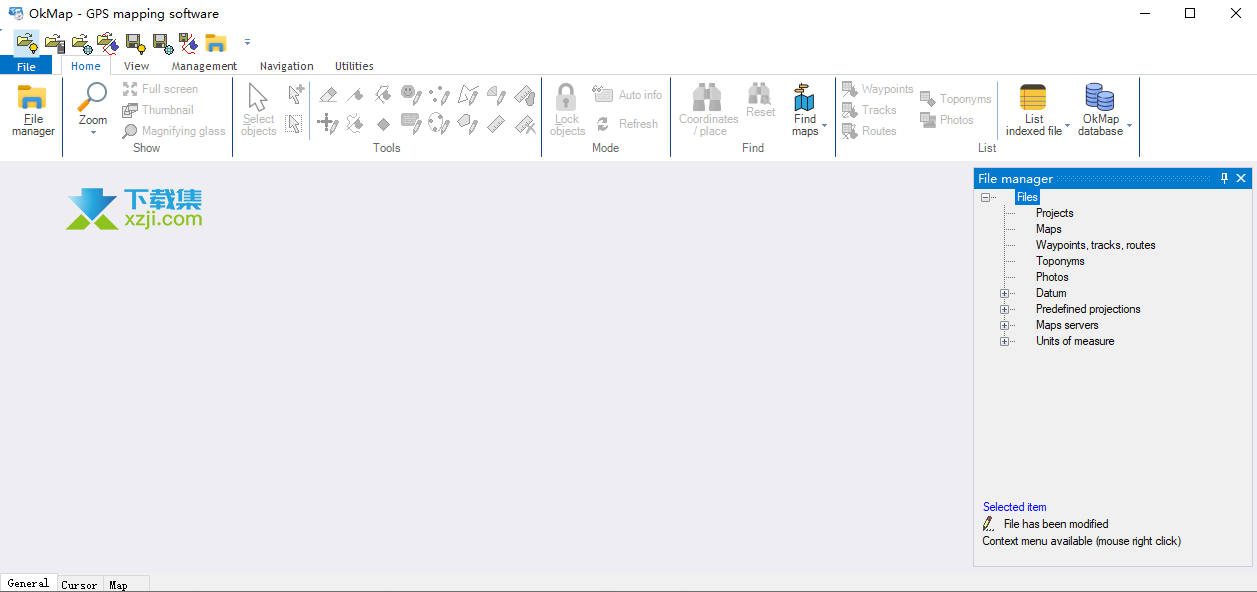This screenshot has width=1257, height=592.
Task: Select the Home ribbon tab
Action: (86, 66)
